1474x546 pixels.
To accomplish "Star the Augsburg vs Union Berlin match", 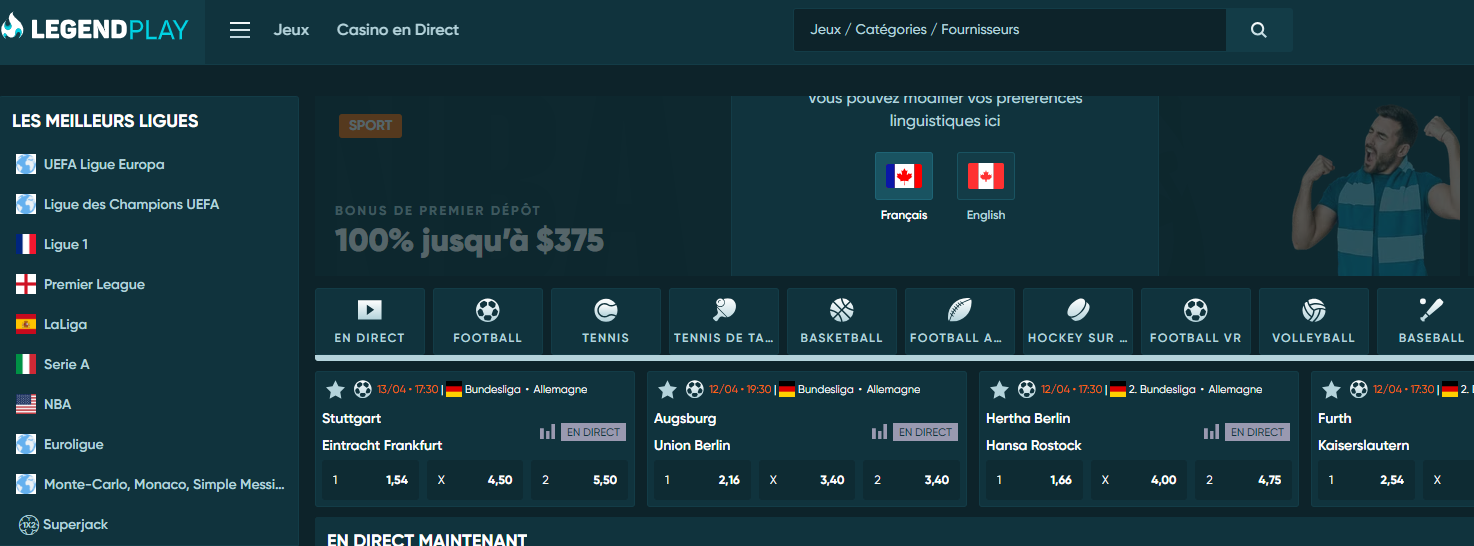I will click(667, 389).
